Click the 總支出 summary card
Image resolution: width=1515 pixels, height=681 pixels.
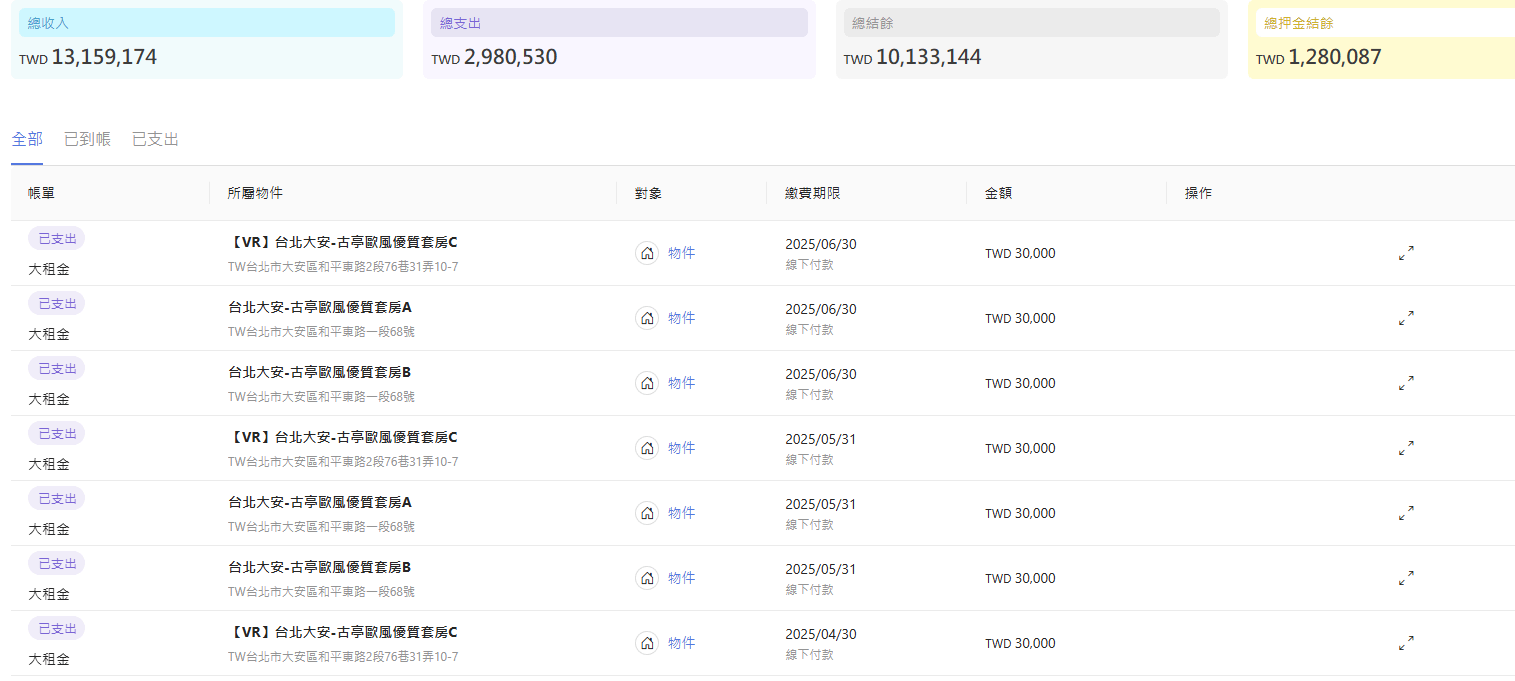618,39
